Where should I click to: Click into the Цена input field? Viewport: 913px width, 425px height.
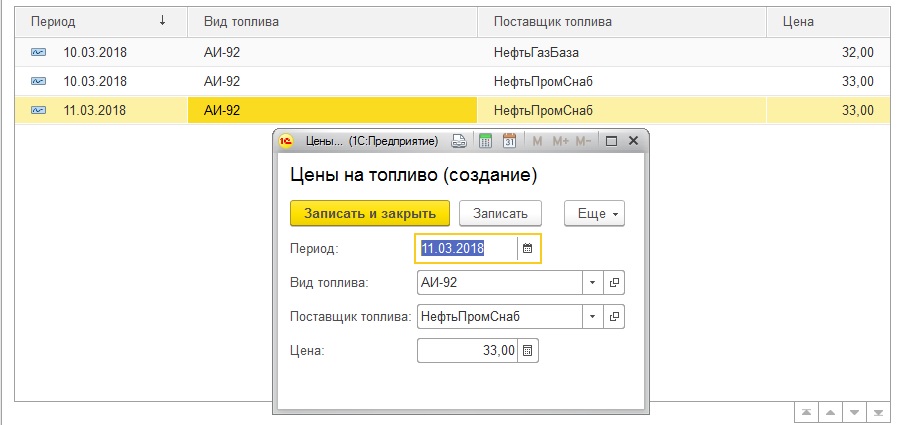[x=467, y=351]
